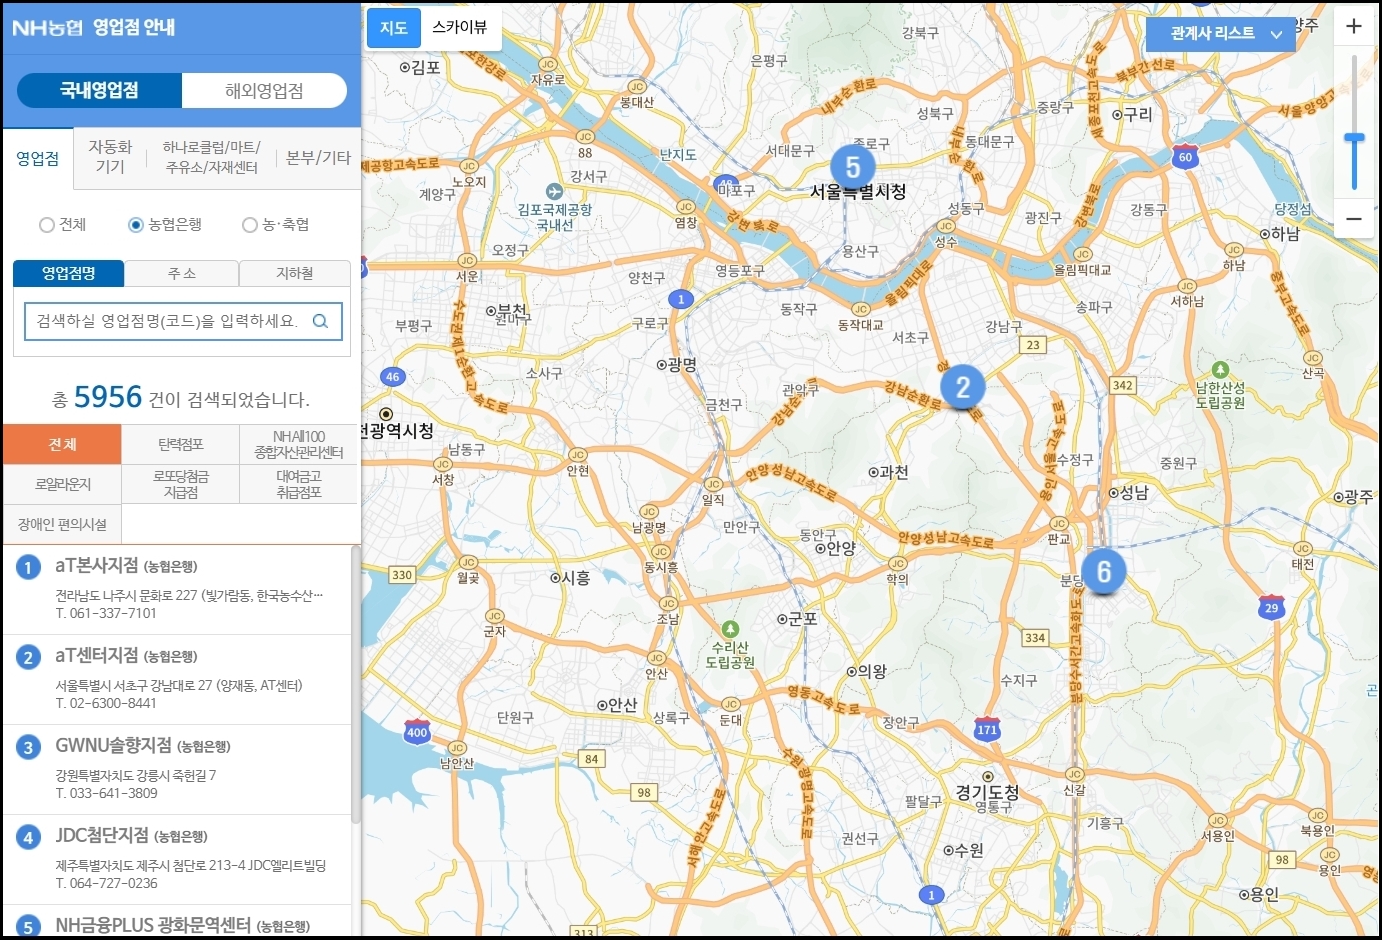Image resolution: width=1382 pixels, height=940 pixels.
Task: Click map marker number 6 near Bundang
Action: click(1104, 571)
